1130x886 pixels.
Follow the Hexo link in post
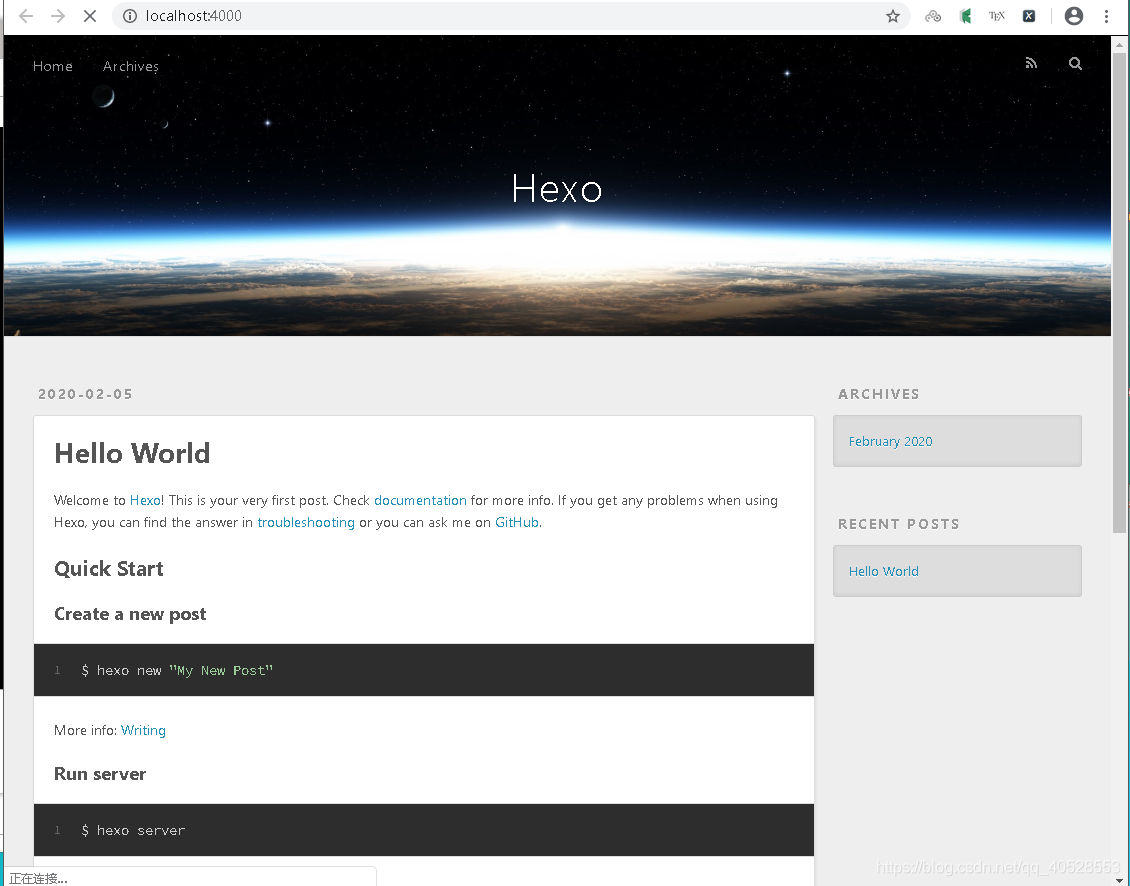click(145, 500)
